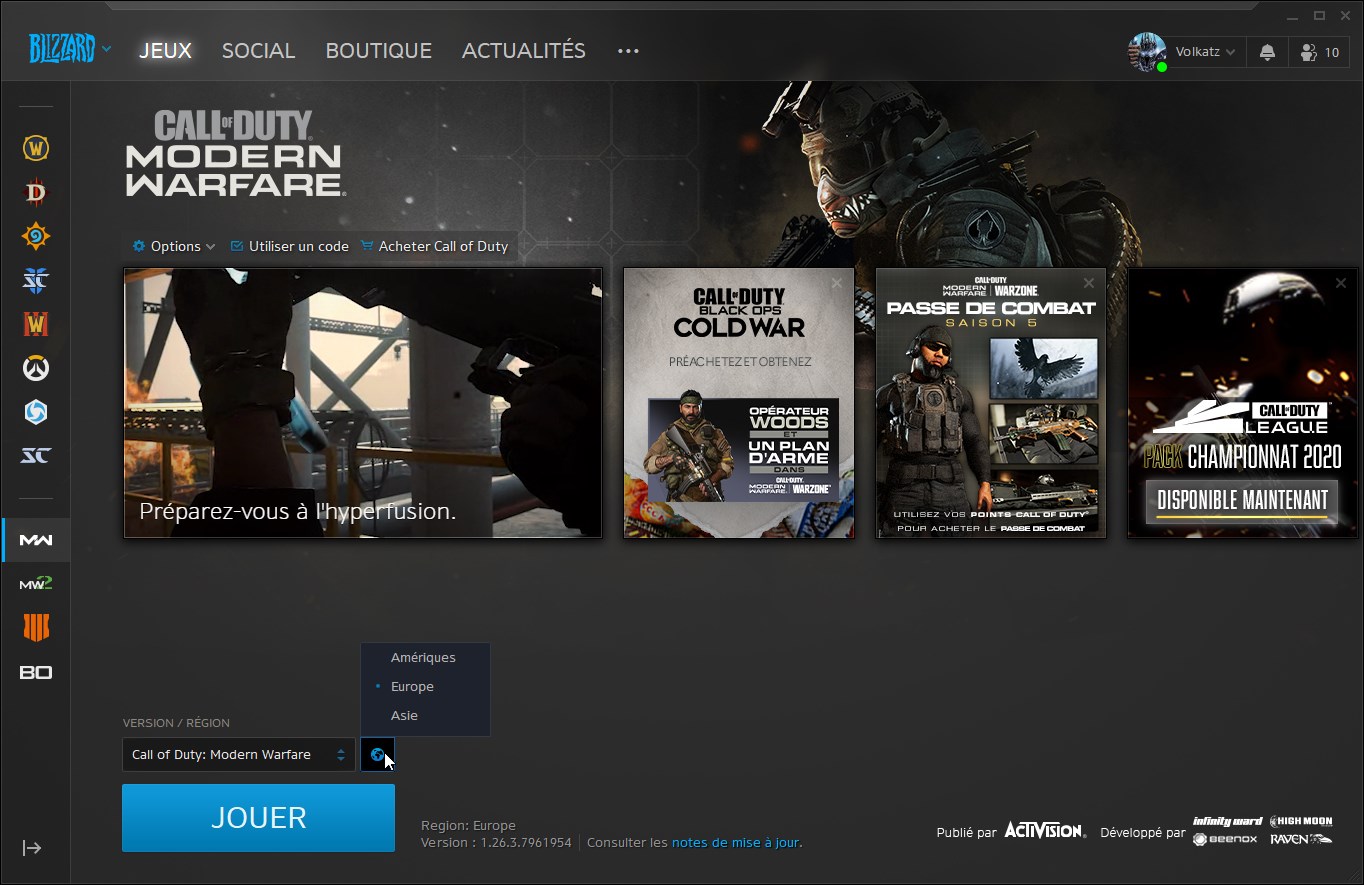The width and height of the screenshot is (1364, 885).
Task: Open the Options dropdown
Action: coord(172,245)
